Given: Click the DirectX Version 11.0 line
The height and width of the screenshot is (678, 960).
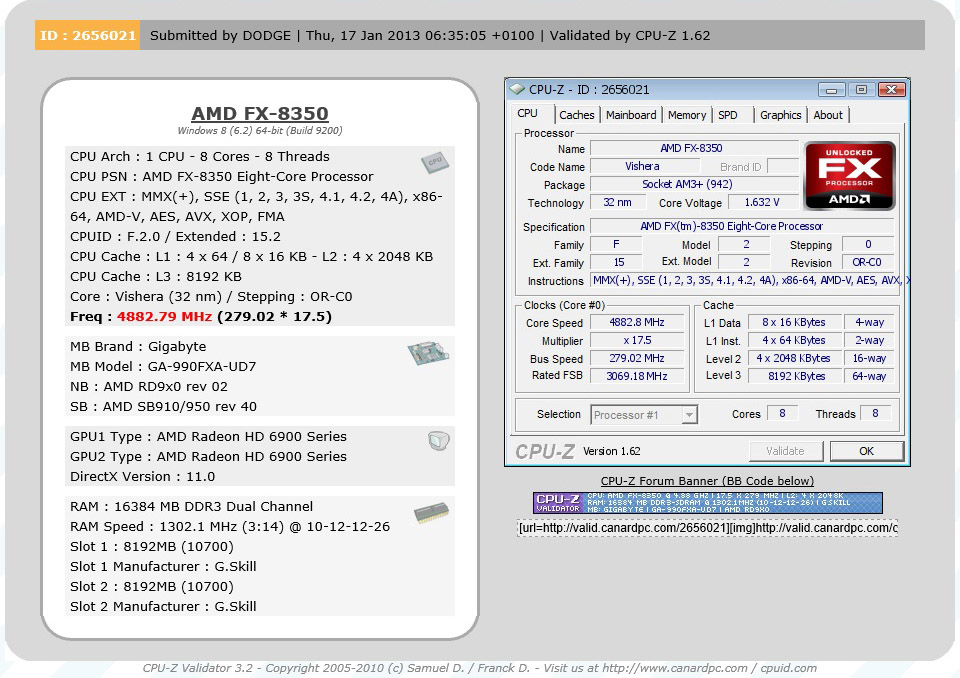Looking at the screenshot, I should (x=142, y=476).
